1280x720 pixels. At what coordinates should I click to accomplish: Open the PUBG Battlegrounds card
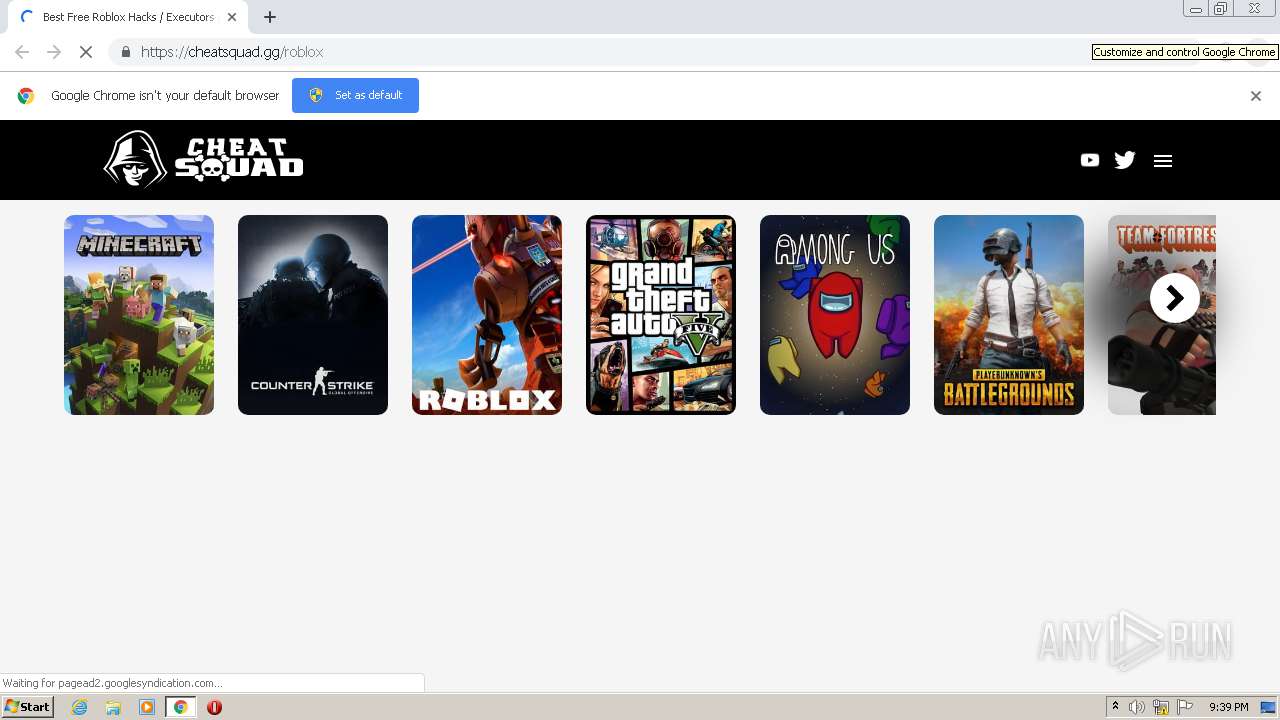tap(1009, 315)
